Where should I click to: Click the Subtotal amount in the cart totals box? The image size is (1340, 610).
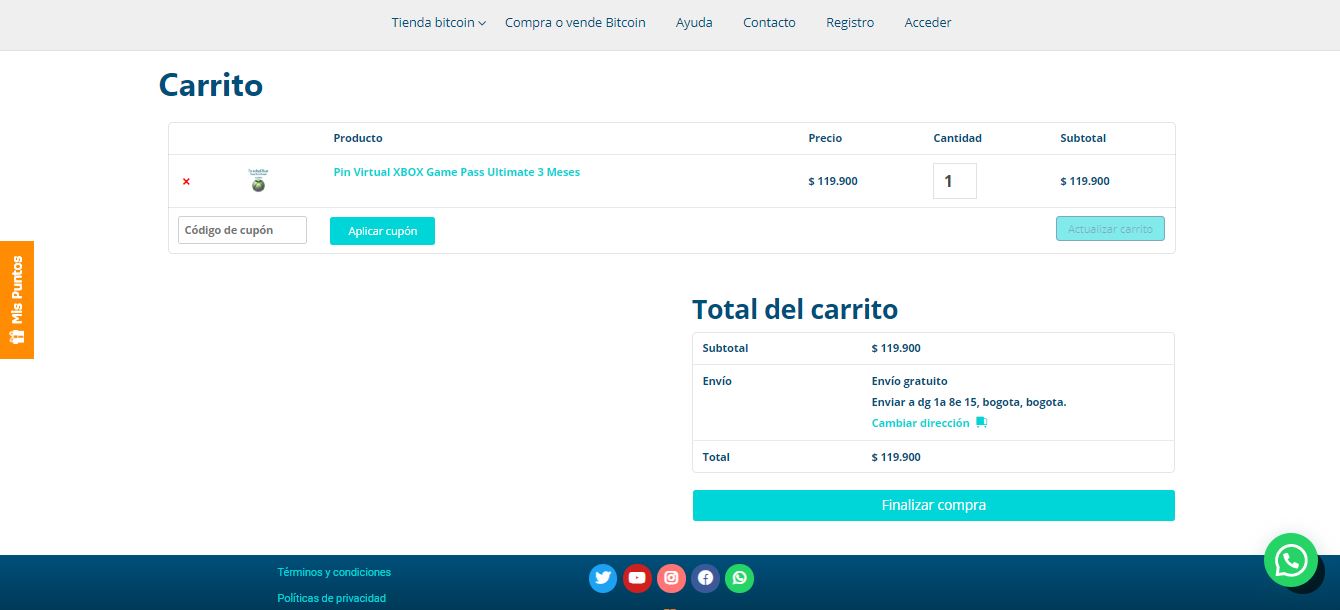pos(896,348)
